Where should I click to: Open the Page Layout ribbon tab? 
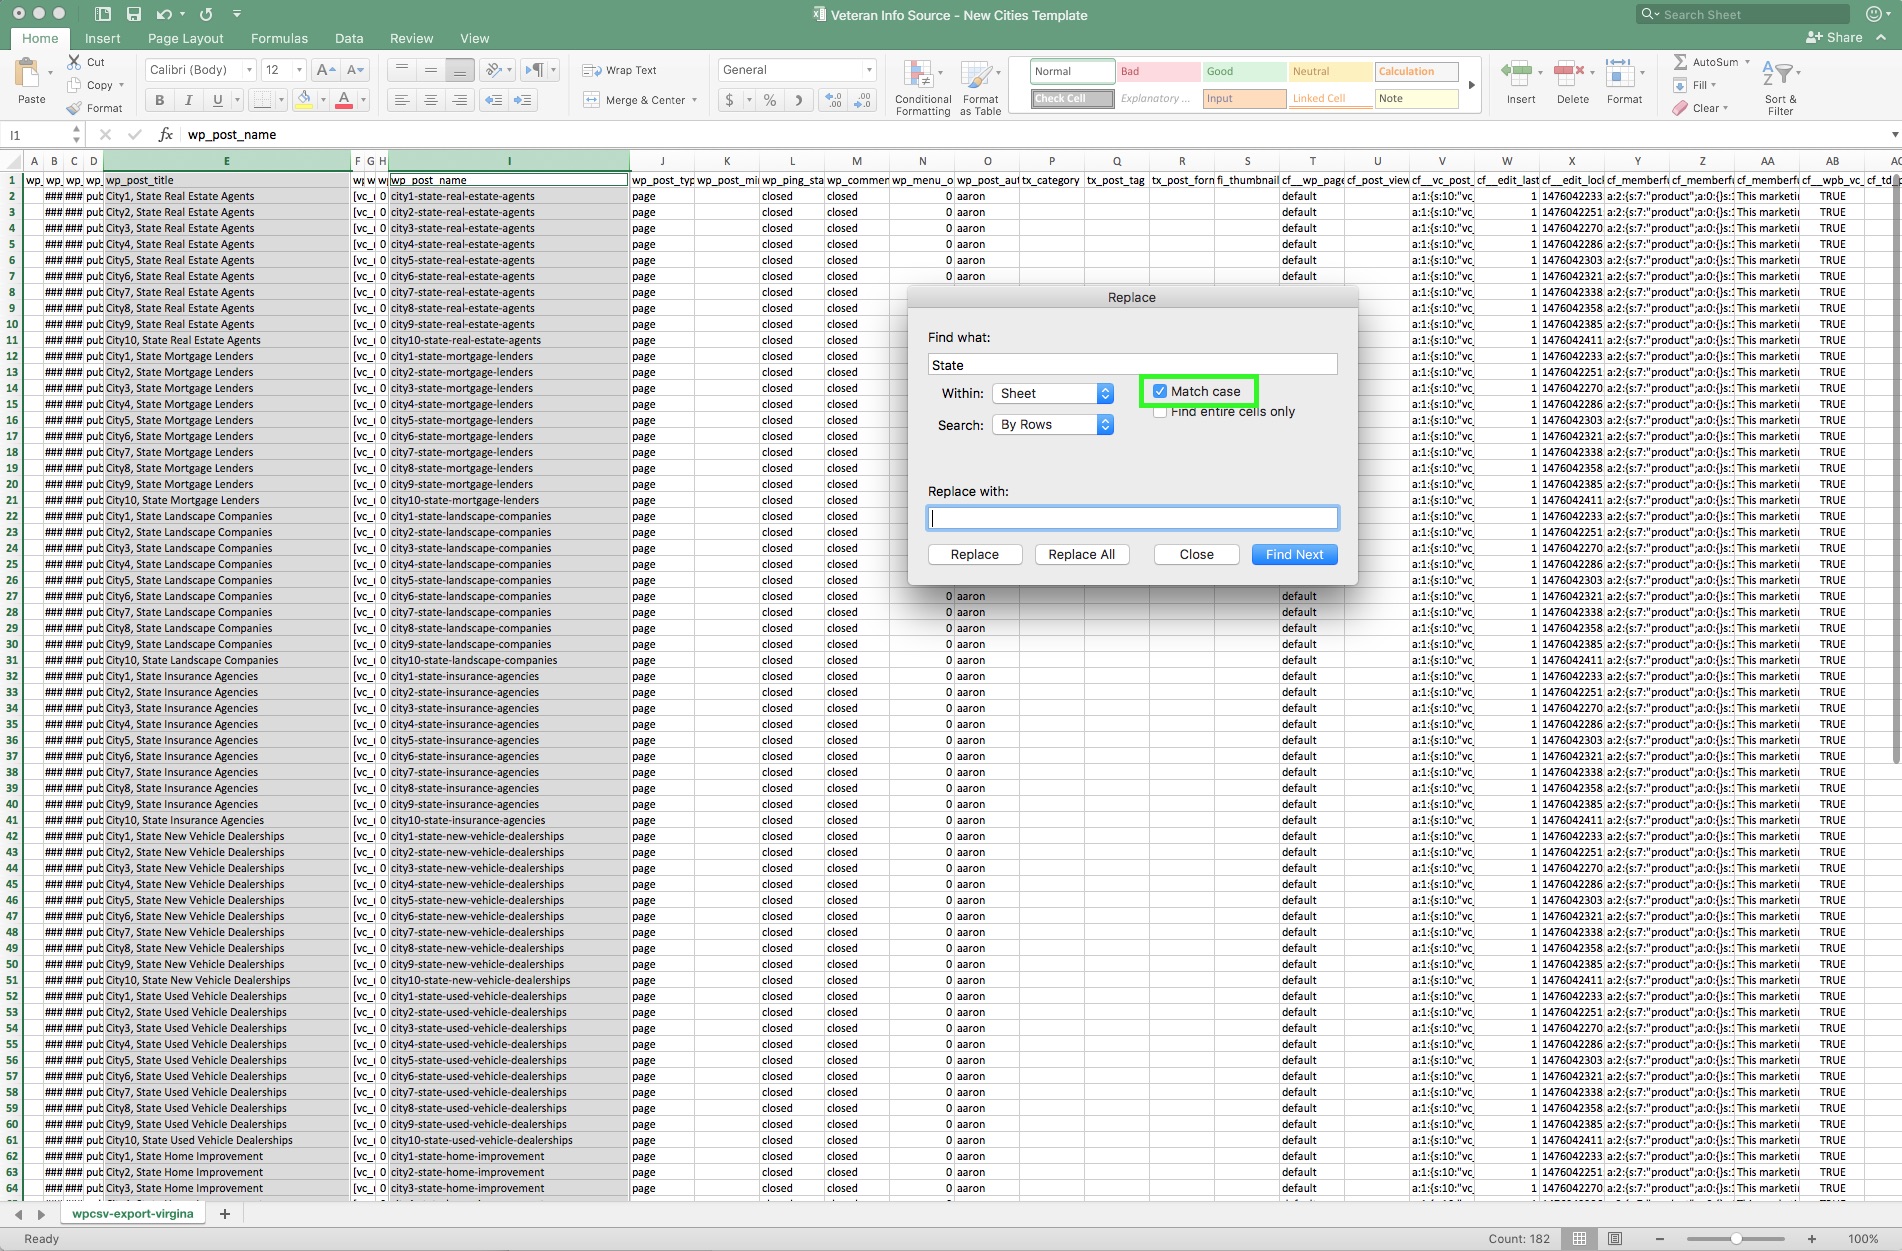(186, 38)
